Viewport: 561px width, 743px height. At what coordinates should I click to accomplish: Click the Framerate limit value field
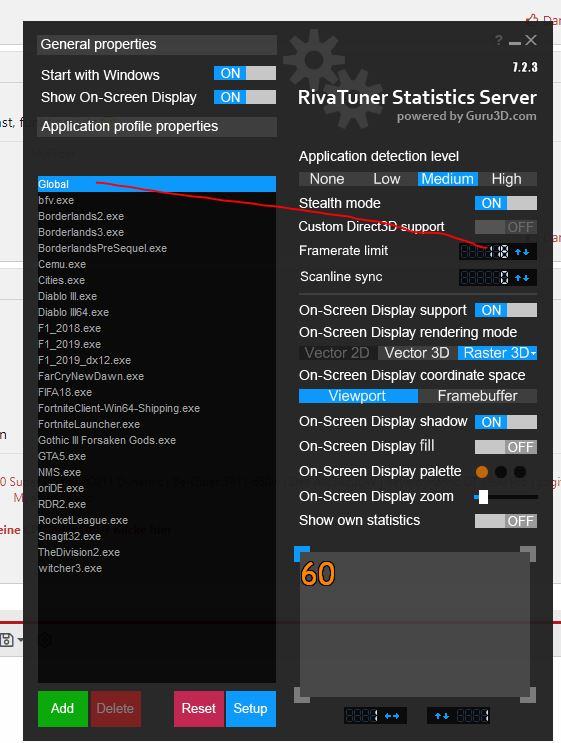486,252
